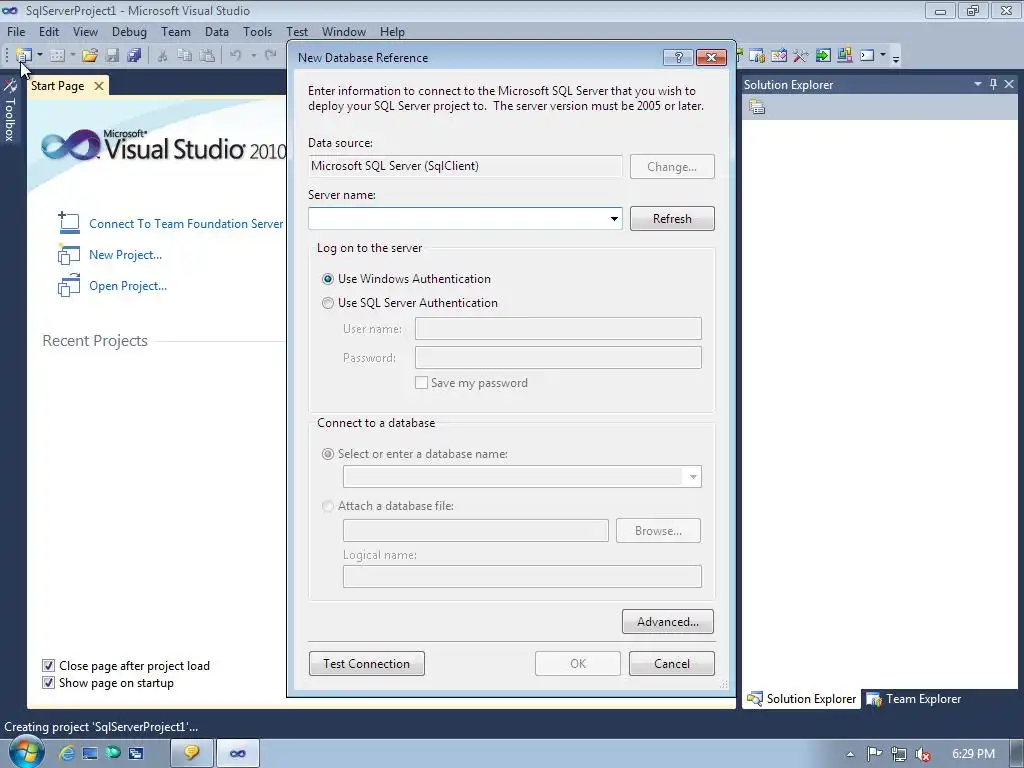
Task: Pin the Solution Explorer panel
Action: pyautogui.click(x=993, y=84)
